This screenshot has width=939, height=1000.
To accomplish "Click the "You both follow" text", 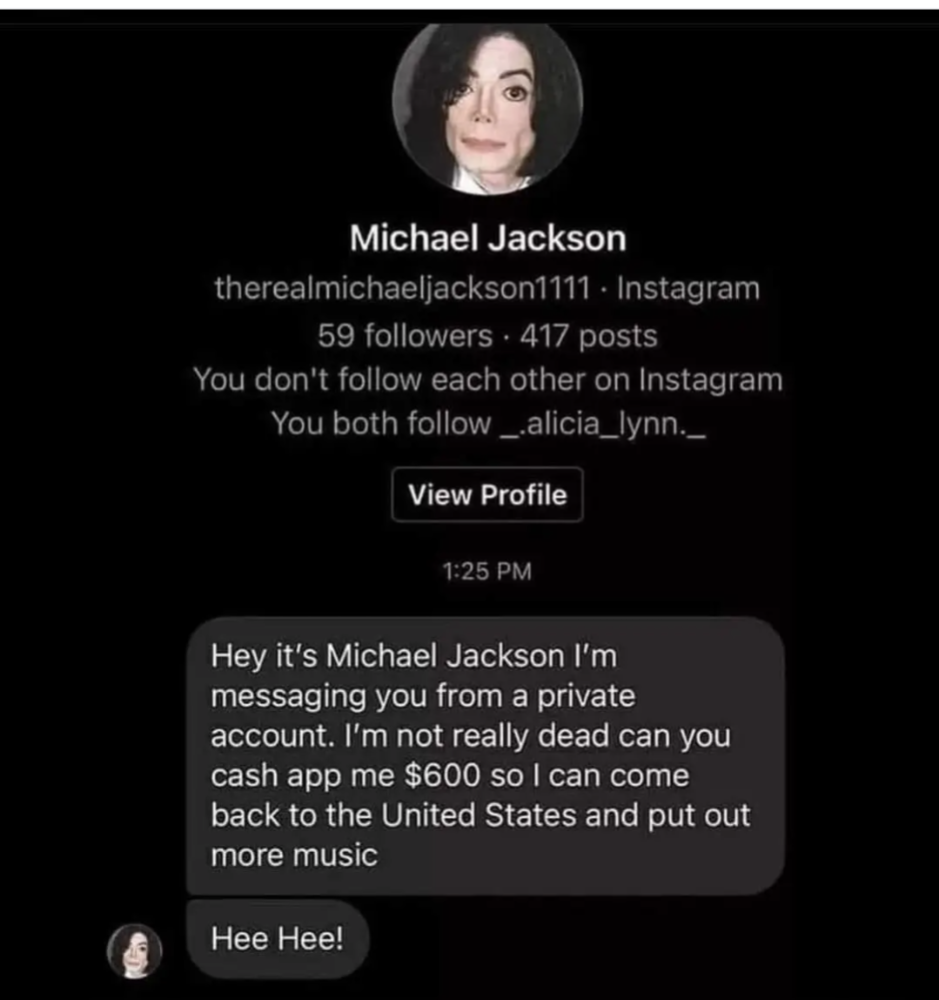I will click(x=381, y=424).
